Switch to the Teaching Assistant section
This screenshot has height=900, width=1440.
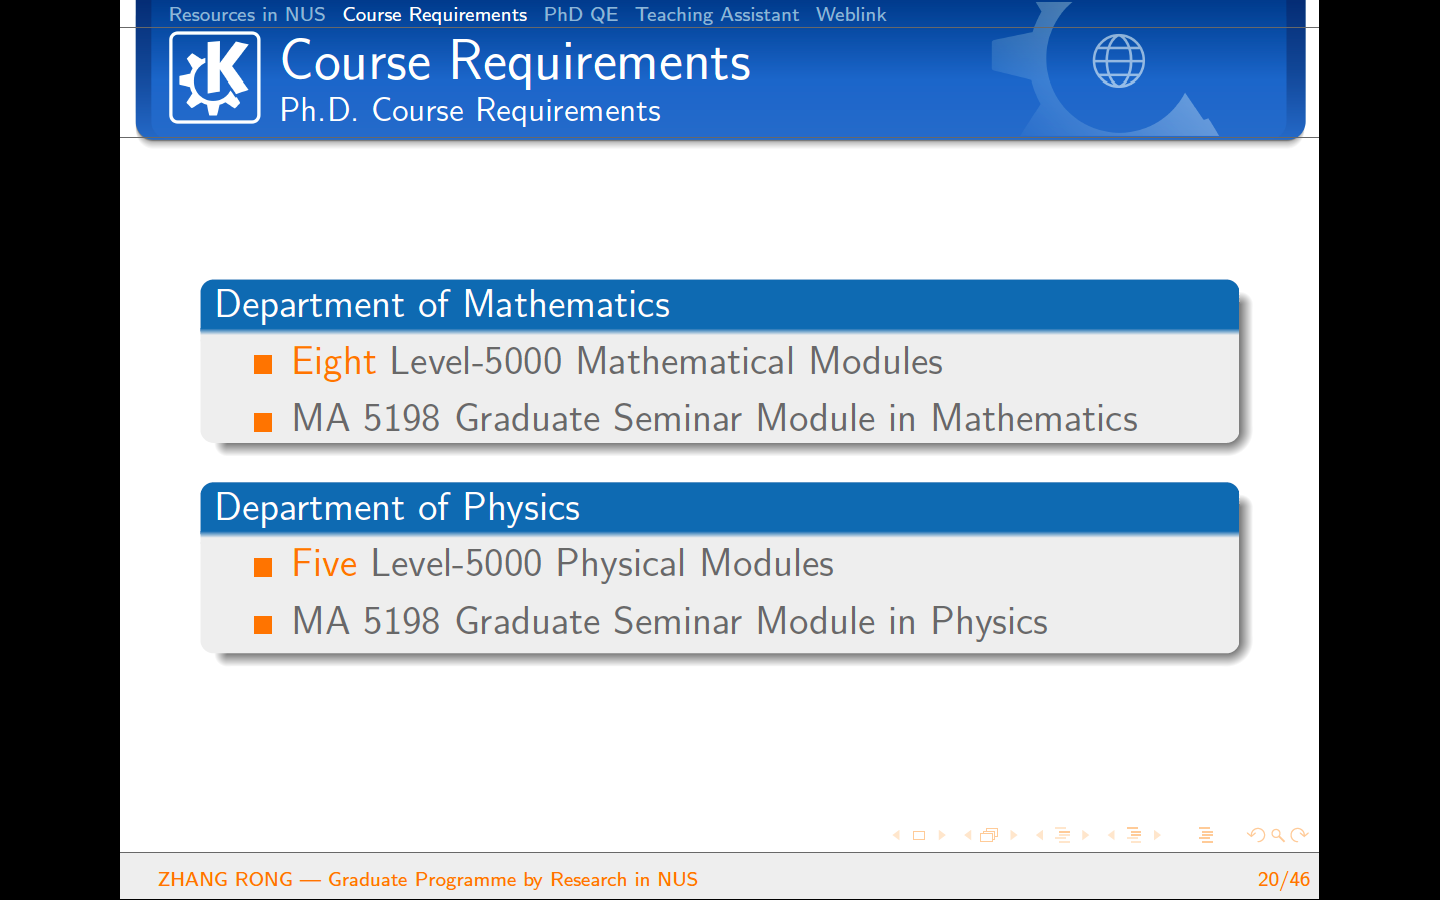(717, 14)
